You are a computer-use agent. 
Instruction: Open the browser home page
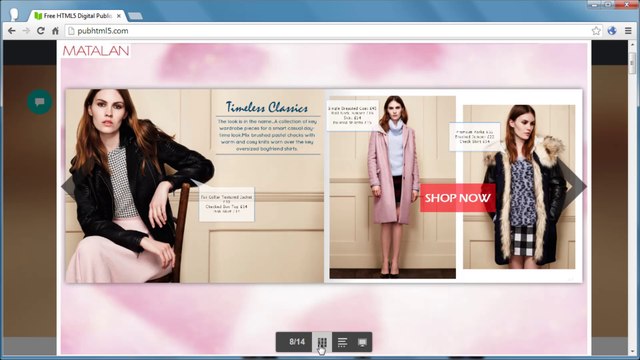55,31
